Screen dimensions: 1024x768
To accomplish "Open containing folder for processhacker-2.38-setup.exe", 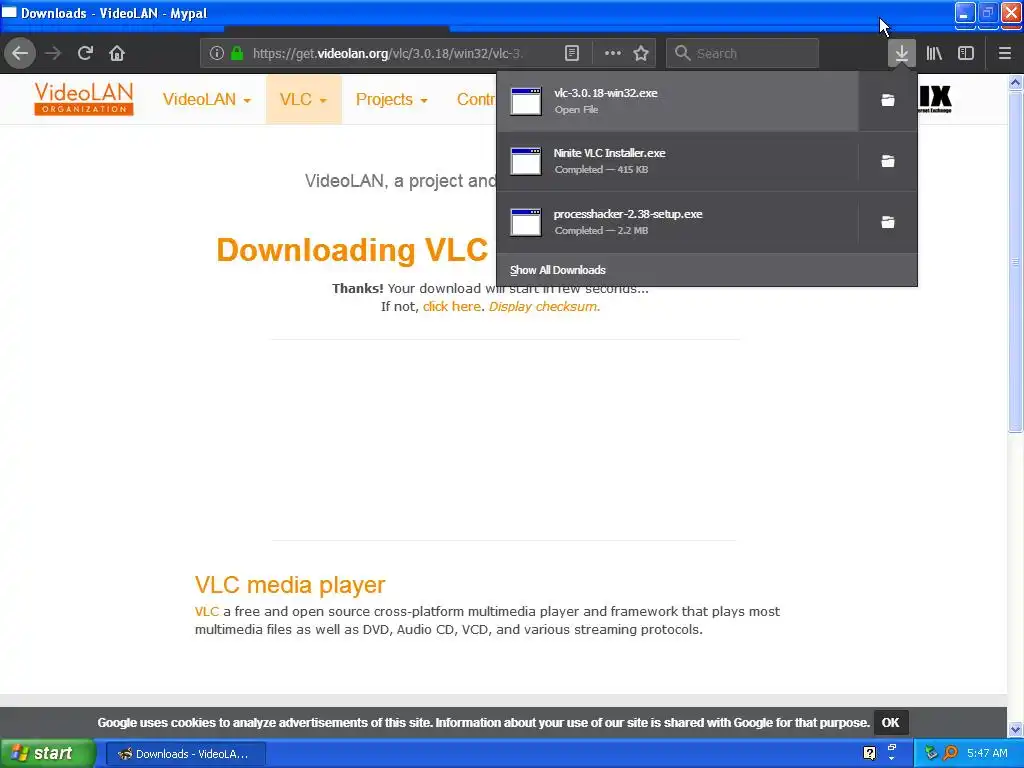I will (x=888, y=222).
